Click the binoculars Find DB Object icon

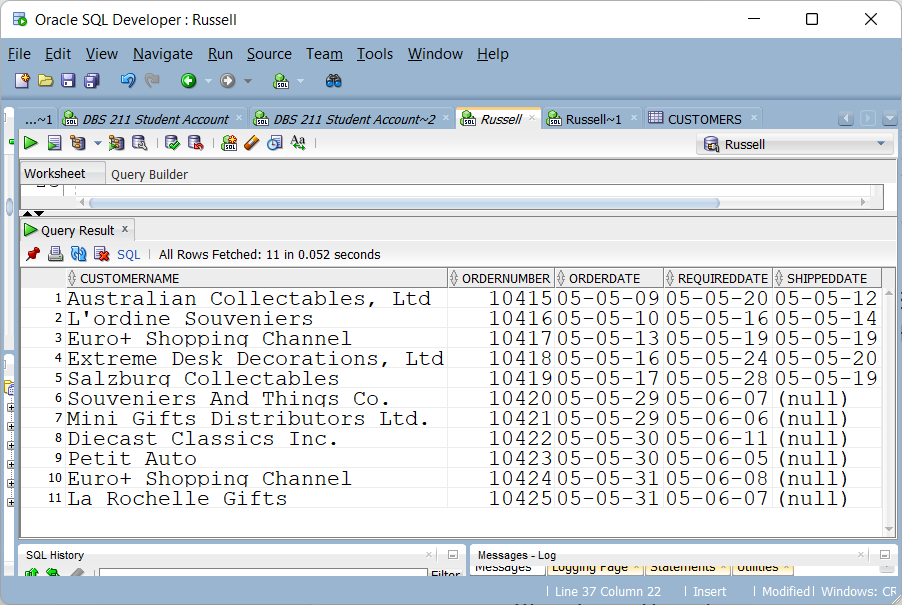click(x=334, y=81)
